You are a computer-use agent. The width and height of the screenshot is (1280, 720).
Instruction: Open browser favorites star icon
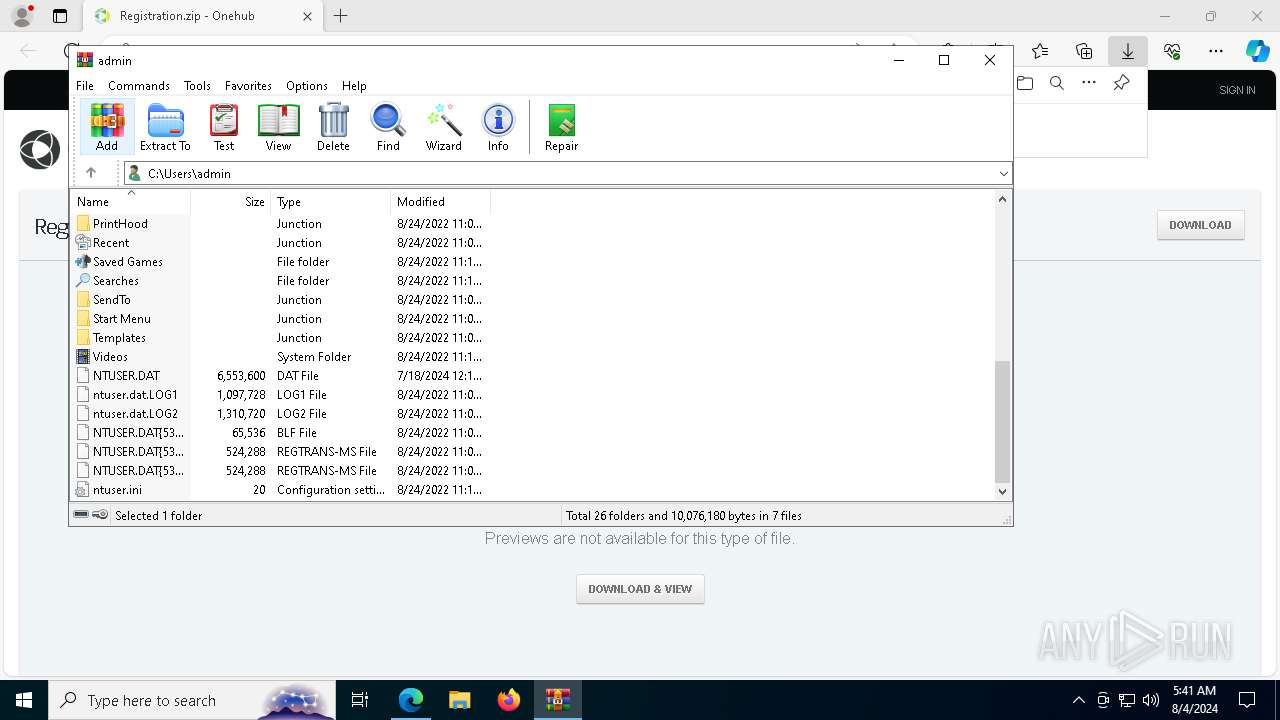(x=1040, y=51)
